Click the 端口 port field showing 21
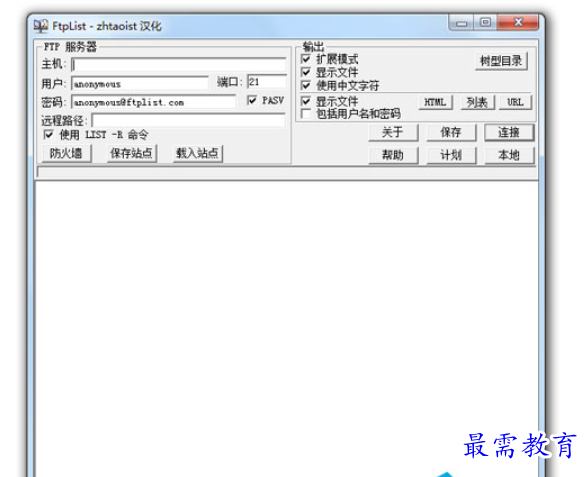585x477 pixels. click(x=267, y=82)
